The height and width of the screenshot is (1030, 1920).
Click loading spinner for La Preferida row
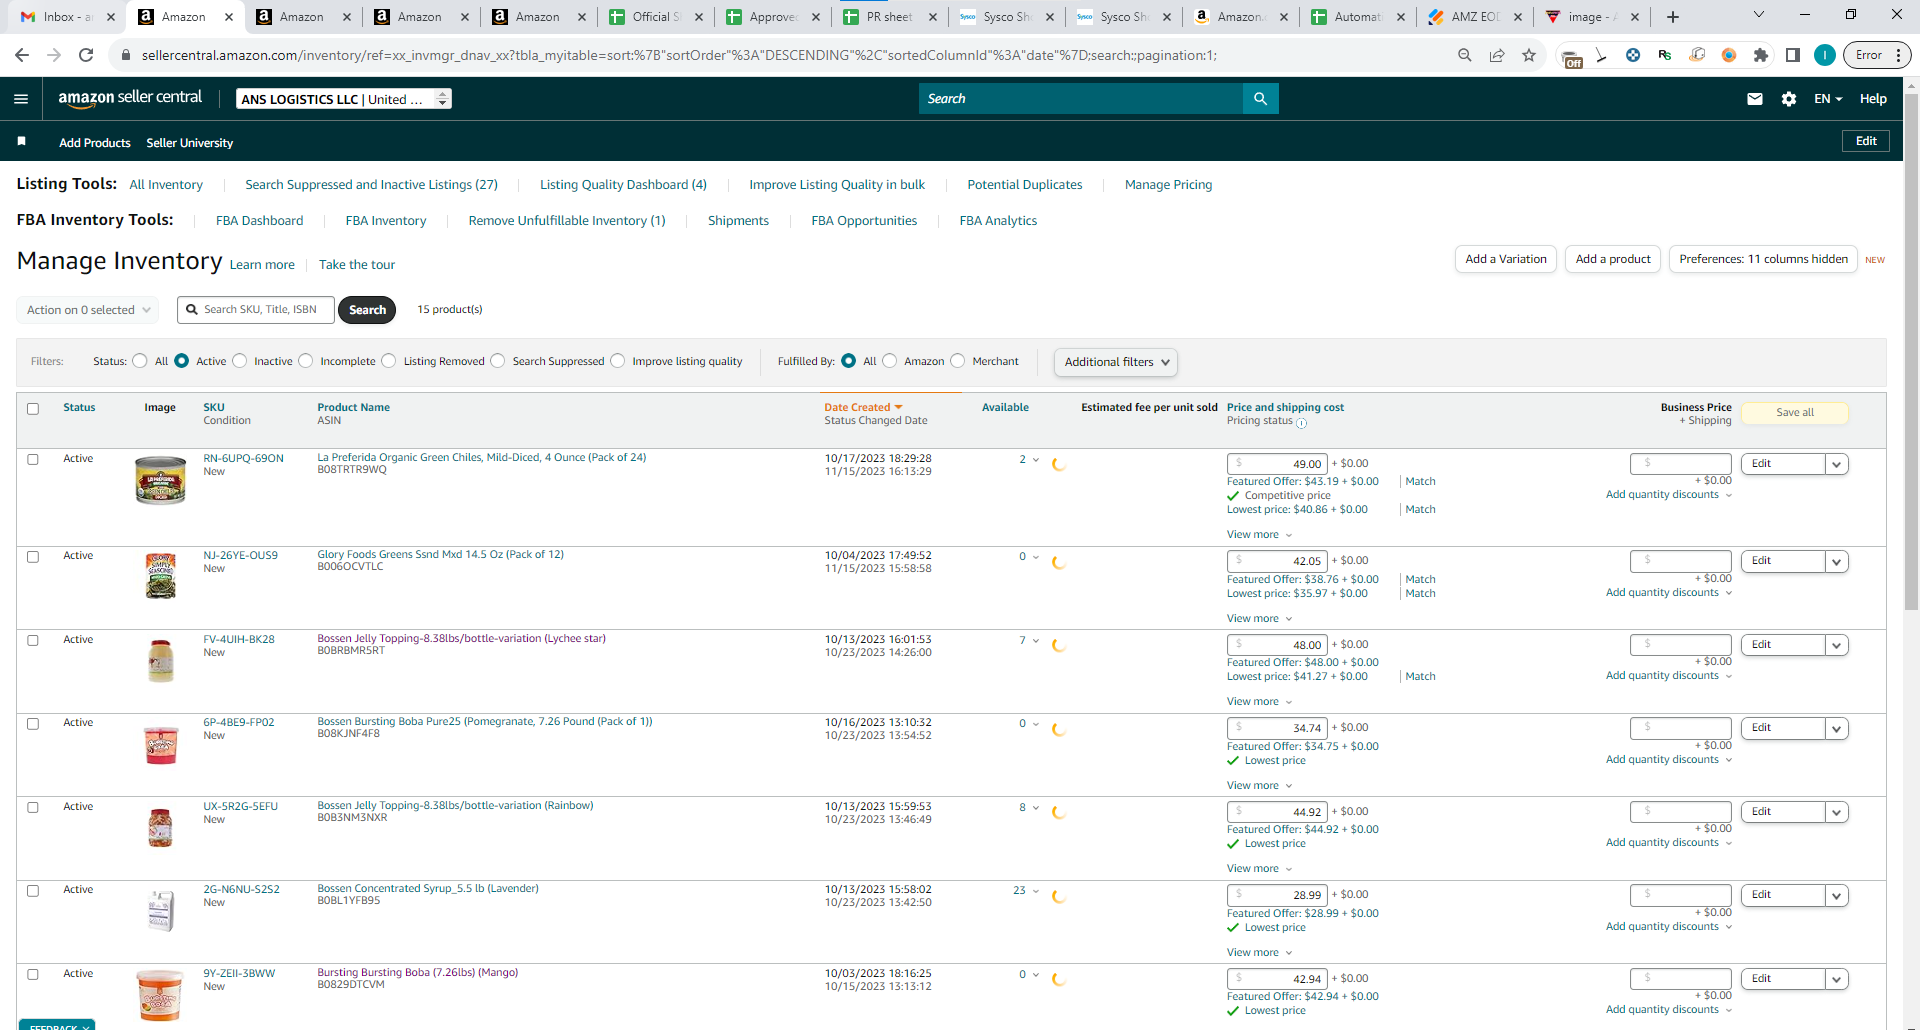(x=1059, y=464)
